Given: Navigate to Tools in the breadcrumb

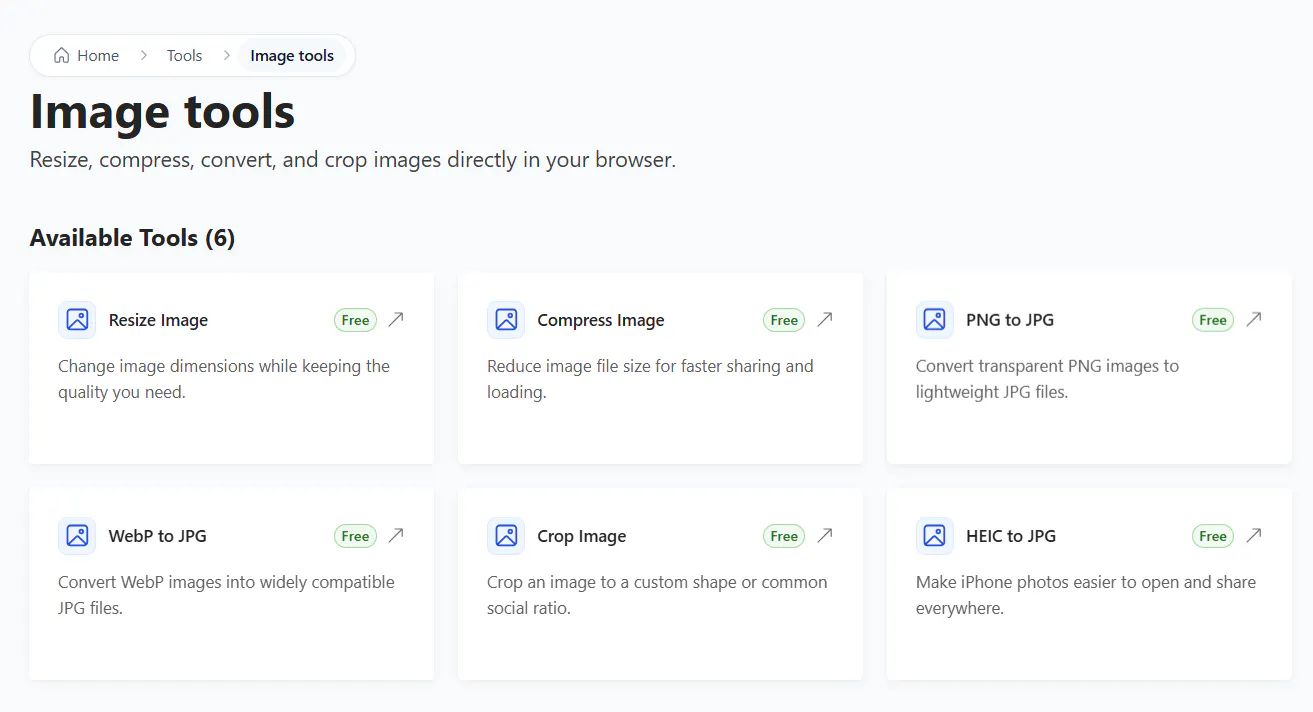Looking at the screenshot, I should point(185,56).
